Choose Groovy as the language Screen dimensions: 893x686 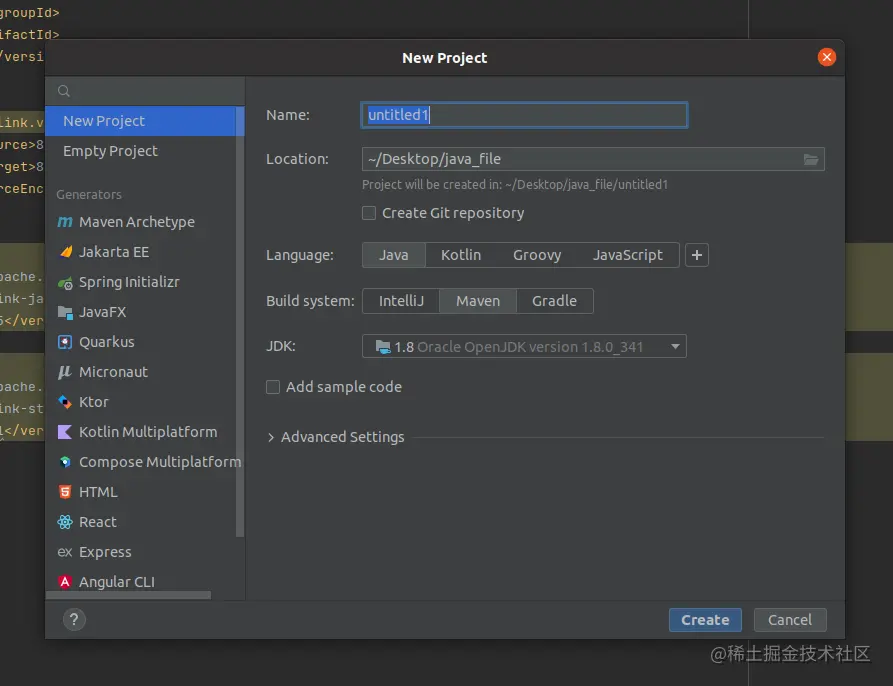pos(536,255)
